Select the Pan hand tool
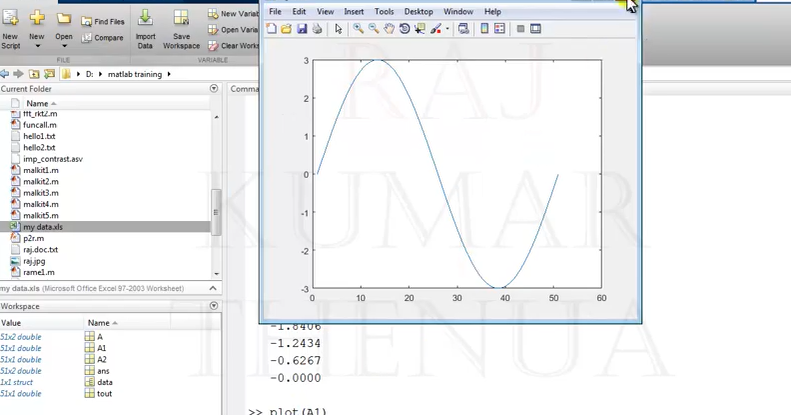 coord(389,29)
